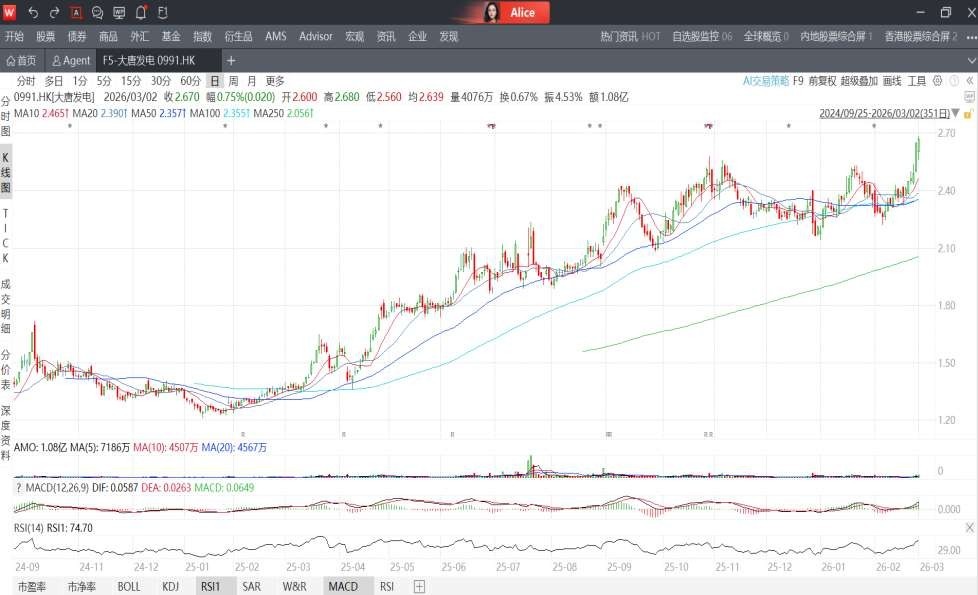Open the chat message bubble icon

pos(97,13)
